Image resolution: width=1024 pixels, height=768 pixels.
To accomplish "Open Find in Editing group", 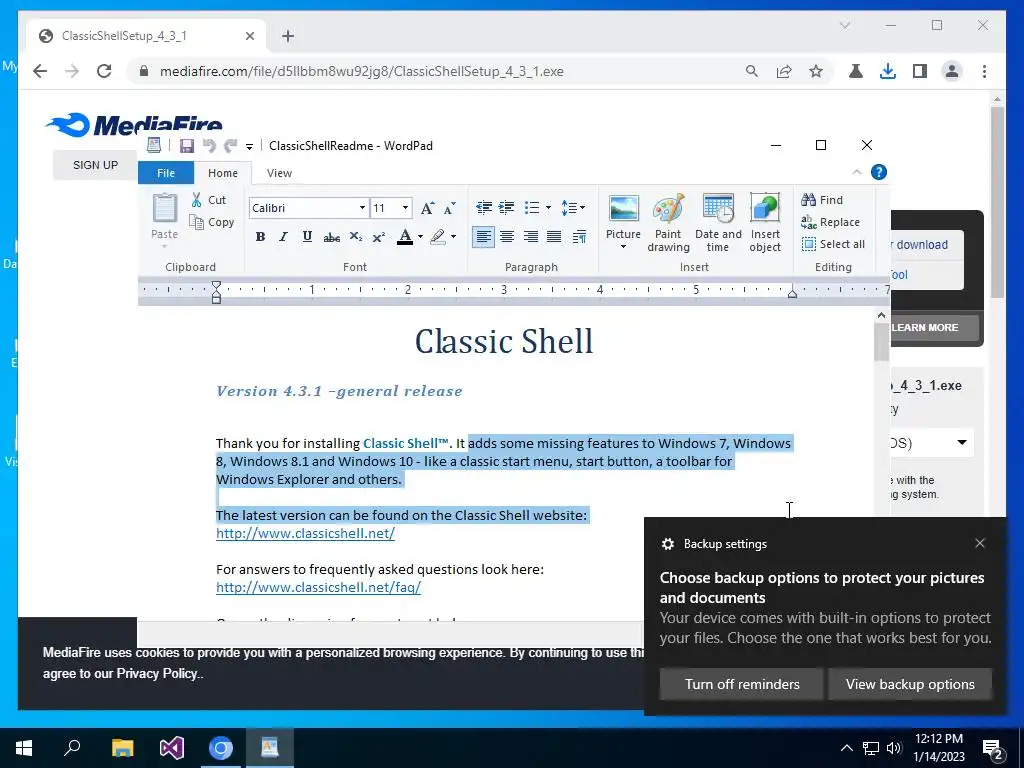I will coord(822,200).
